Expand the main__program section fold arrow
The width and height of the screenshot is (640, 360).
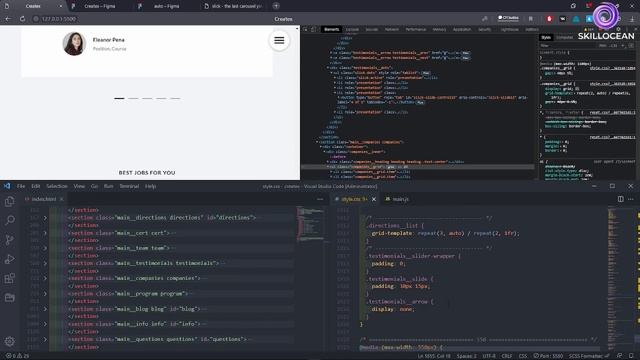[45, 293]
